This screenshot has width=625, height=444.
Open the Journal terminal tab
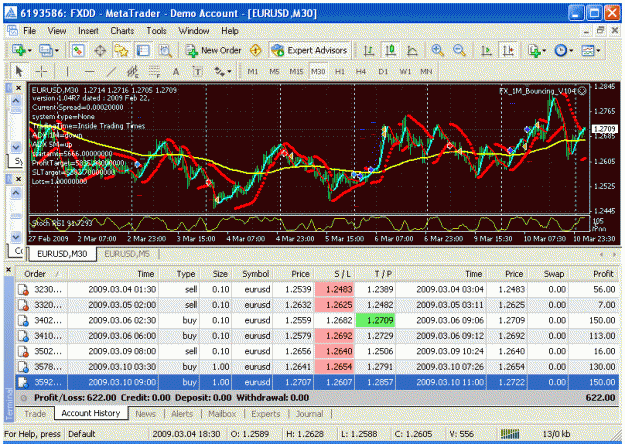(x=309, y=414)
